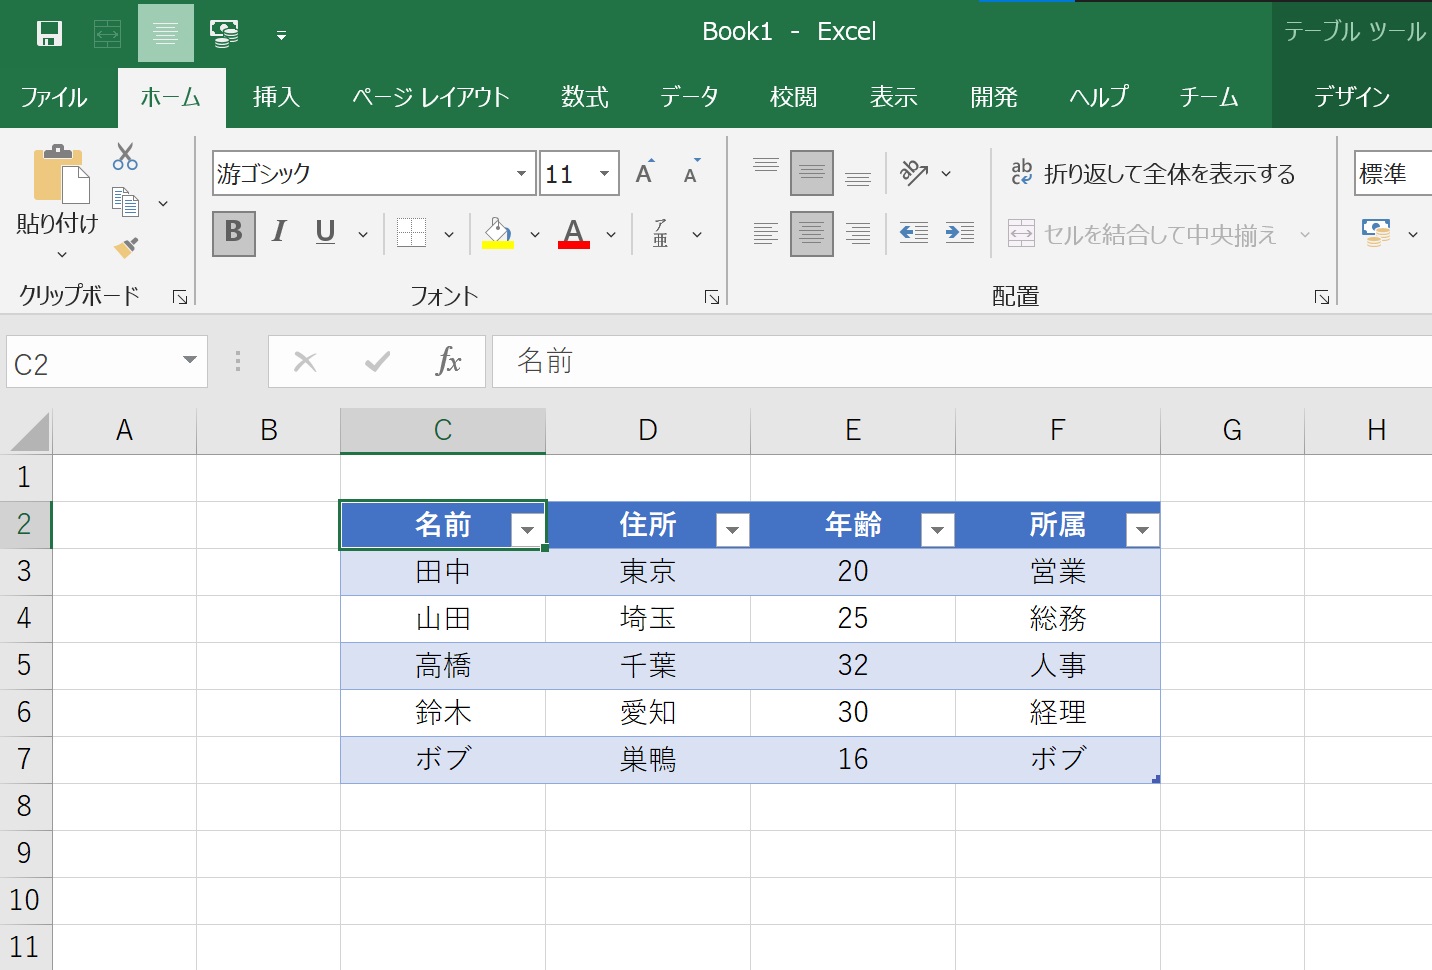Select the cell containing 高橋
Screen dimensions: 1432x970
click(443, 666)
